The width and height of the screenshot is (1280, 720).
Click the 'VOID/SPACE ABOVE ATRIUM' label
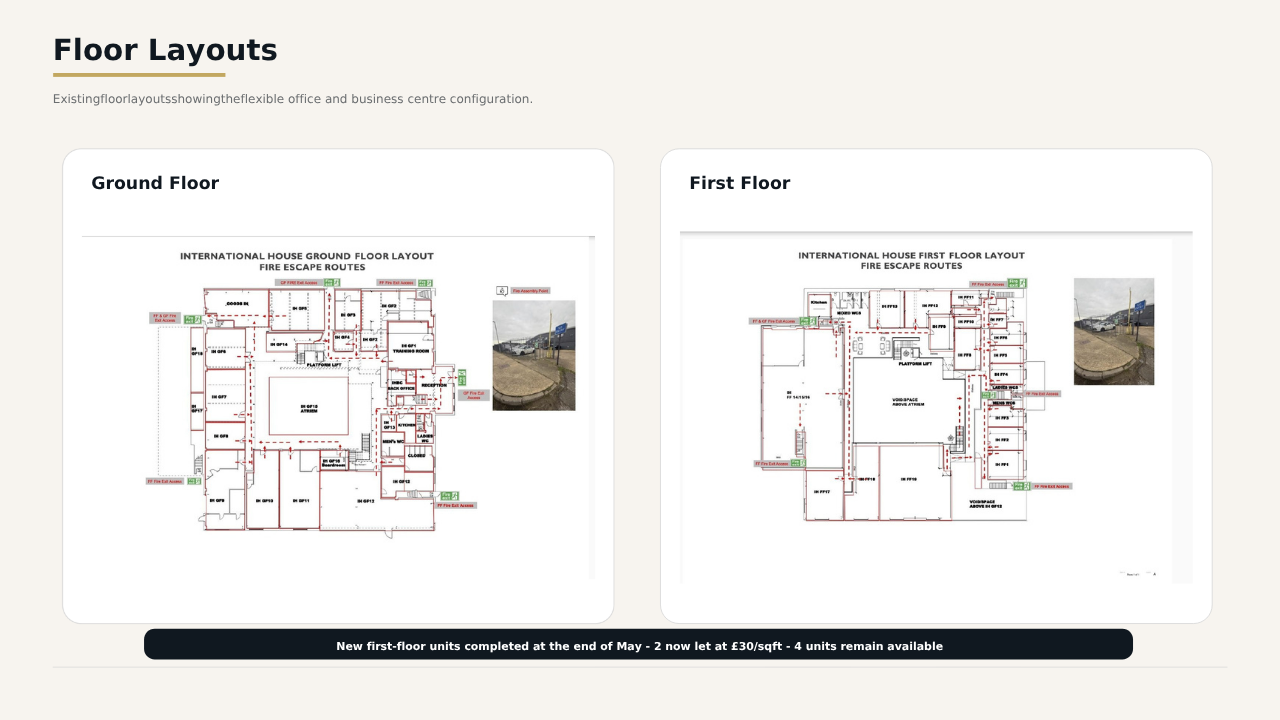pyautogui.click(x=908, y=402)
